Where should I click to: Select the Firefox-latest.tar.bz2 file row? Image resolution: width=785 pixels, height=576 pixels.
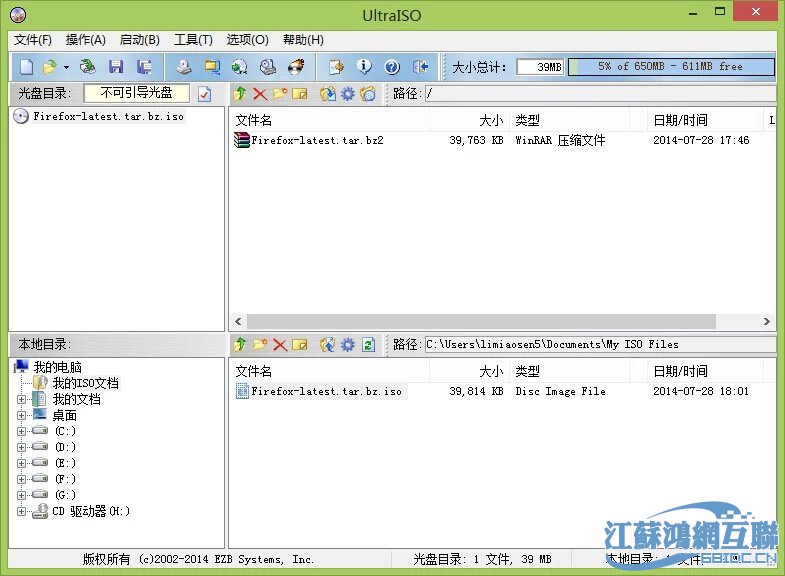(503, 141)
